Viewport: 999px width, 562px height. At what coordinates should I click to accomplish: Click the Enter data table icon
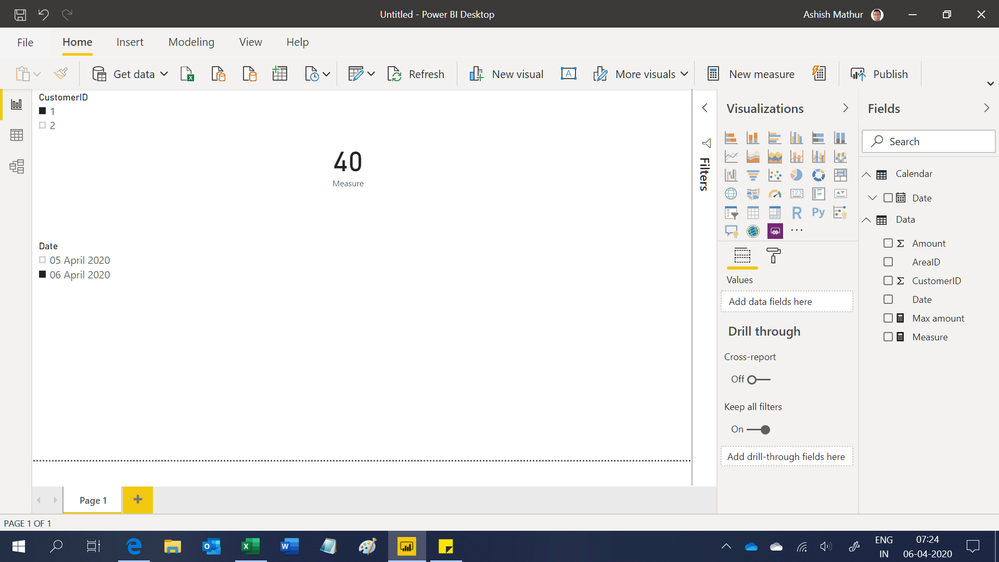[x=280, y=74]
